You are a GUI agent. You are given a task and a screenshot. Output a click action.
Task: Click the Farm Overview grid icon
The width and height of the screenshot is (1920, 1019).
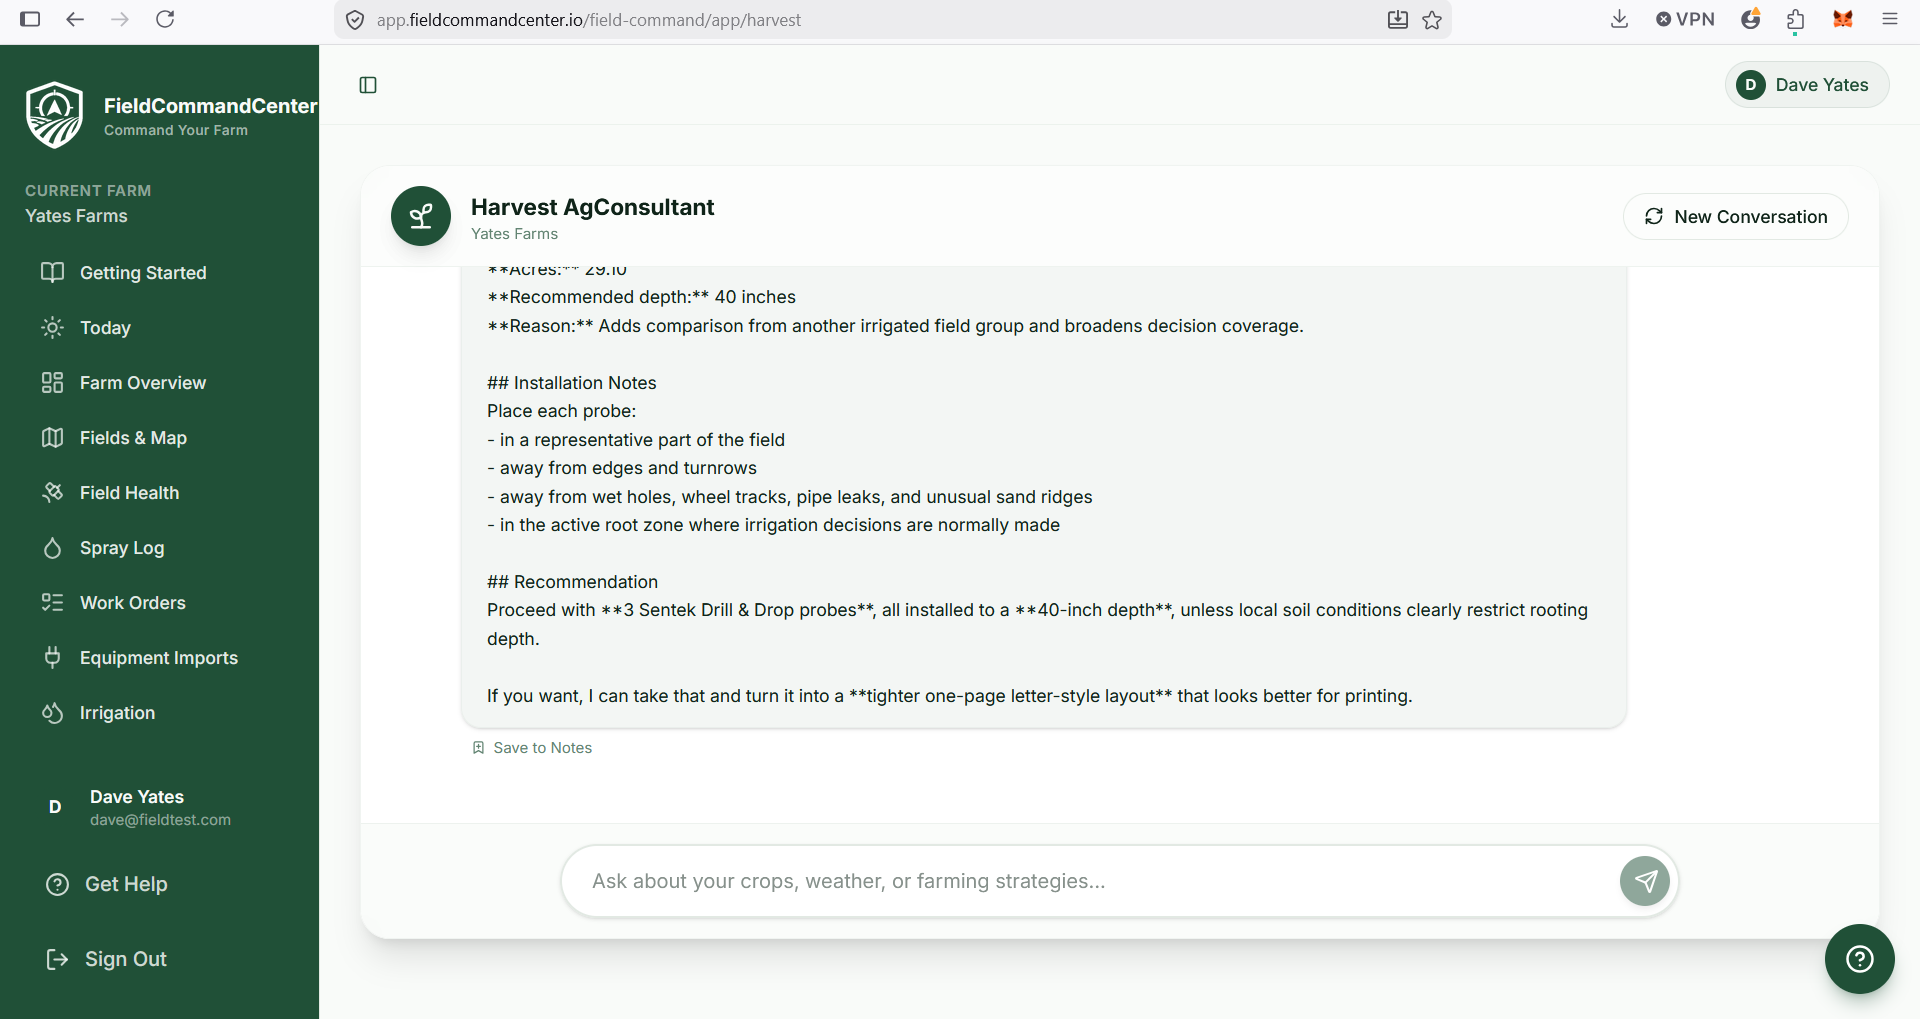coord(53,383)
